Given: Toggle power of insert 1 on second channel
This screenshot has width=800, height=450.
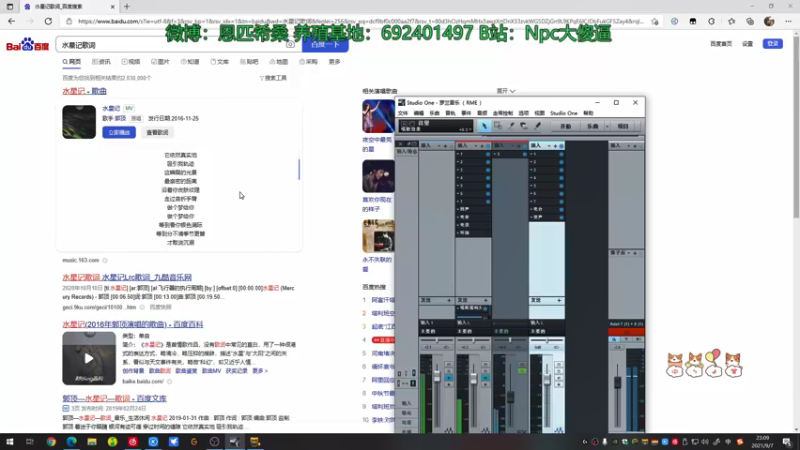Looking at the screenshot, I should pyautogui.click(x=488, y=154).
